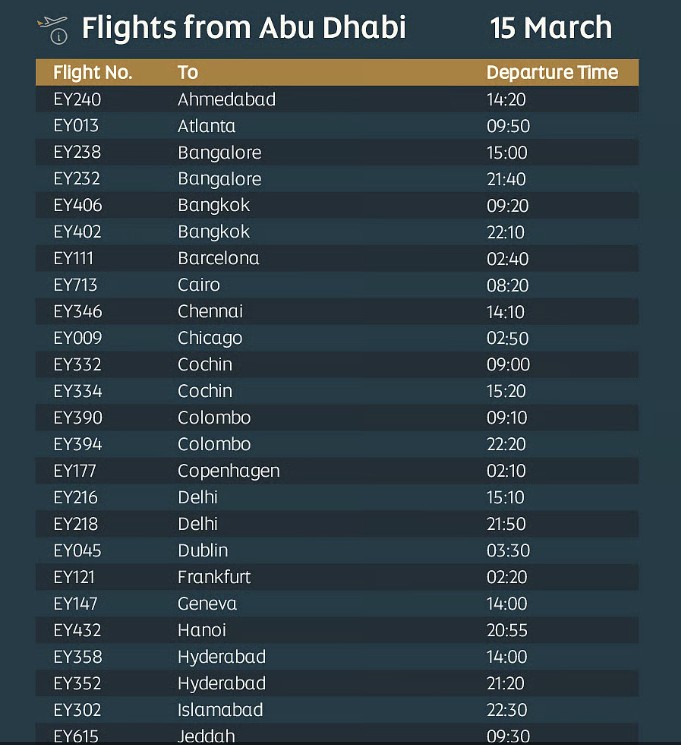Select the Flight No. column header
Image resolution: width=681 pixels, height=745 pixels.
93,73
